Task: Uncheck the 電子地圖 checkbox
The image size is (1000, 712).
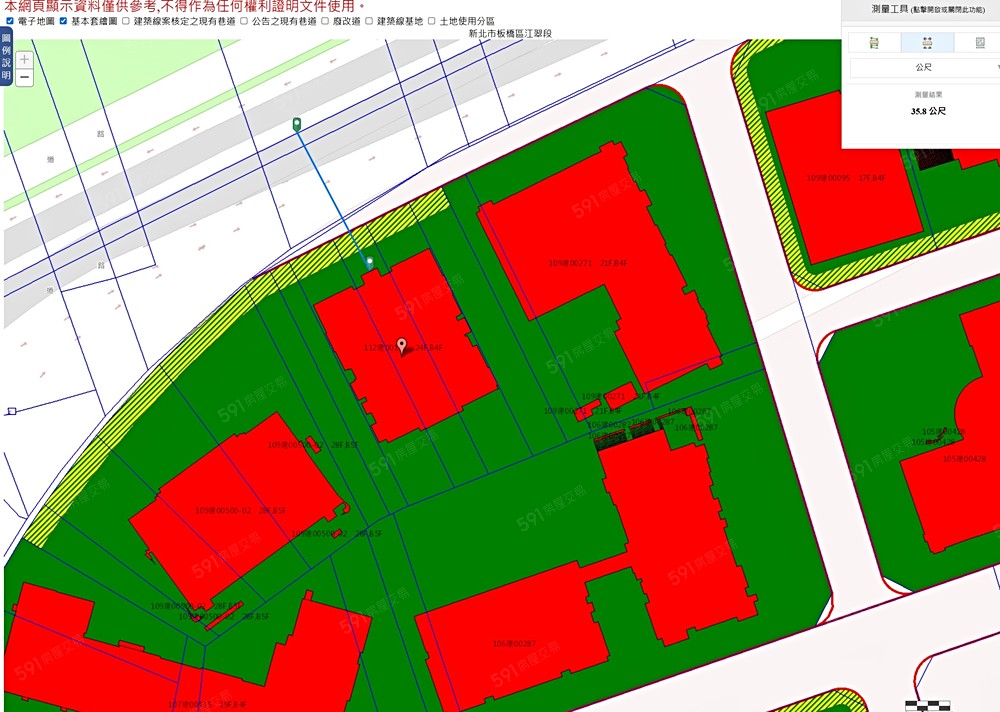Action: click(10, 20)
